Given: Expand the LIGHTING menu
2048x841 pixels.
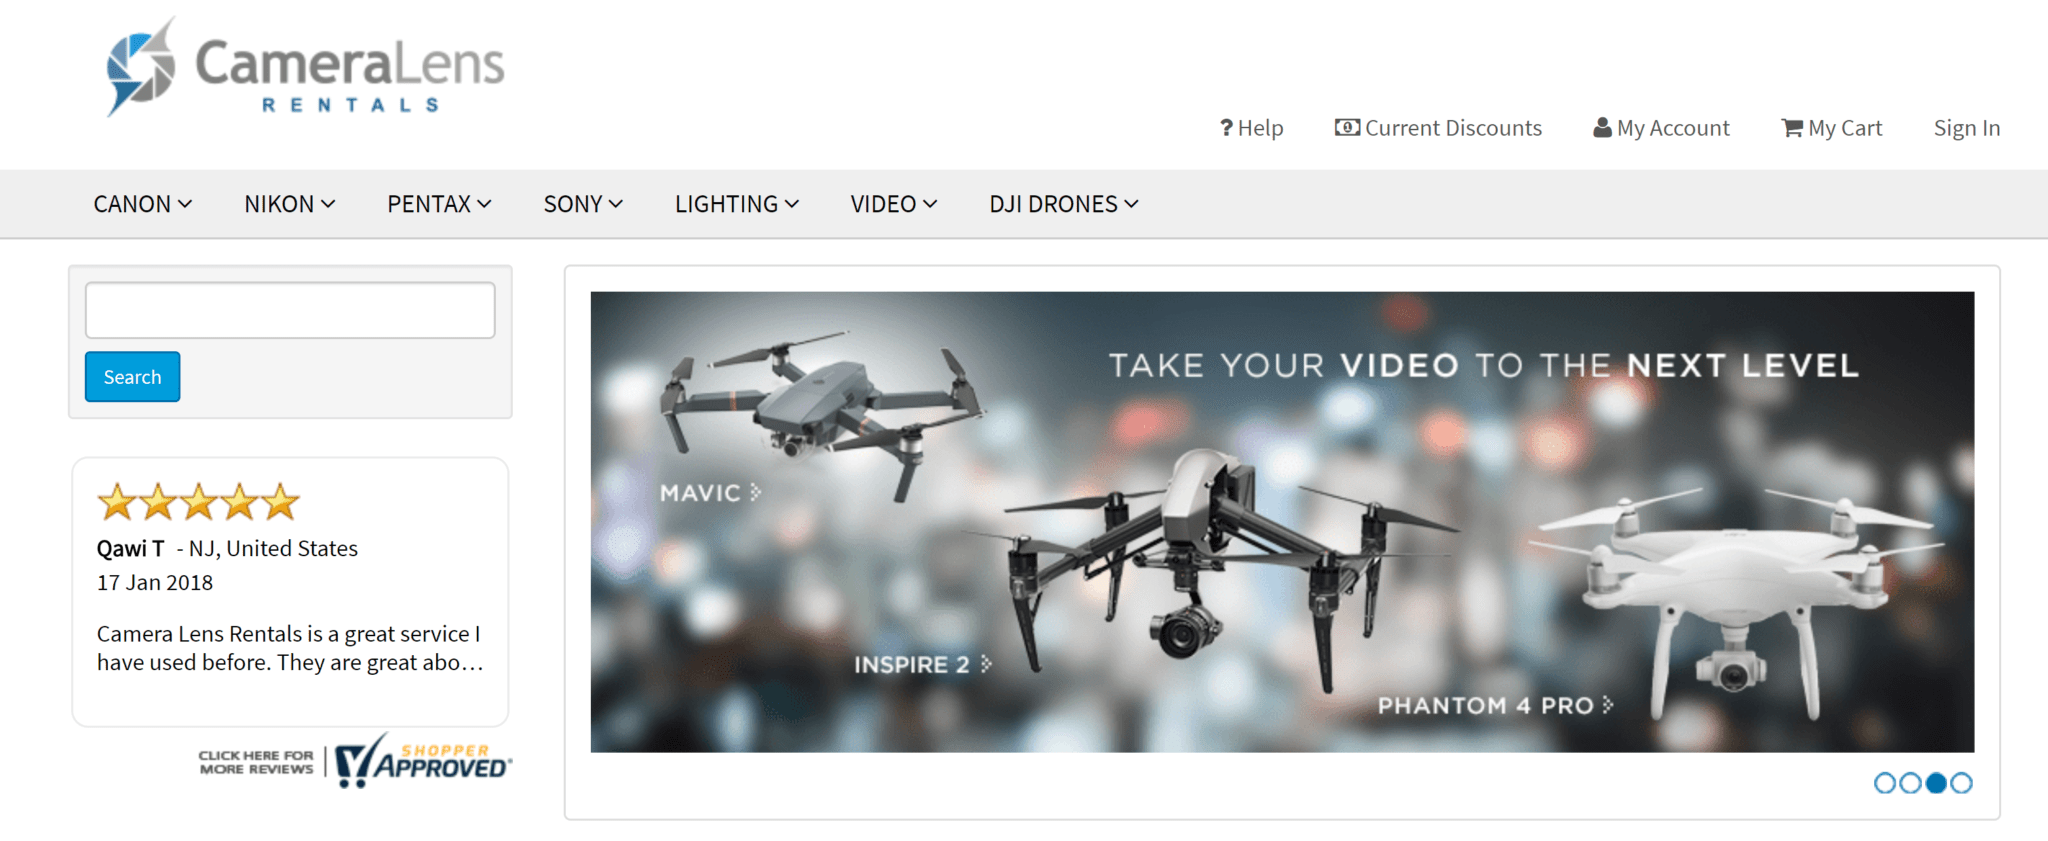Looking at the screenshot, I should (x=737, y=204).
